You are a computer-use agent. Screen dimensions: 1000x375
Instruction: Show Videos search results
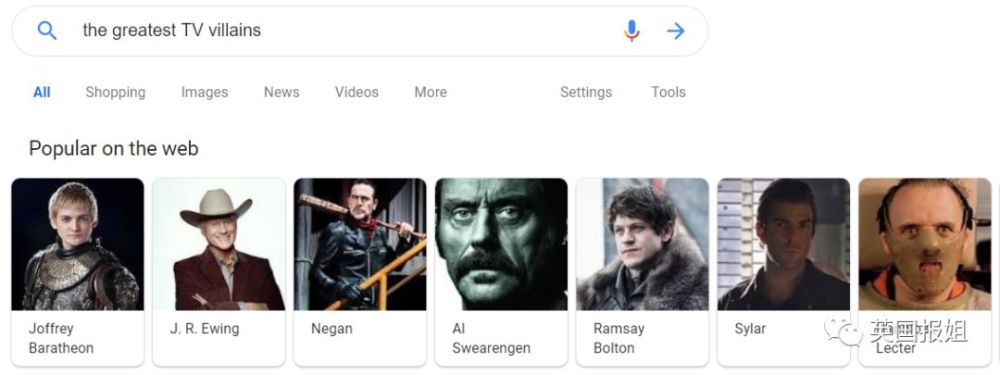357,92
